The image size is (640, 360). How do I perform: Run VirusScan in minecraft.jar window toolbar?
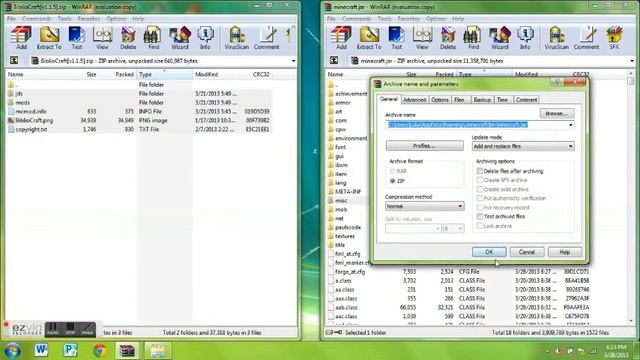[556, 38]
